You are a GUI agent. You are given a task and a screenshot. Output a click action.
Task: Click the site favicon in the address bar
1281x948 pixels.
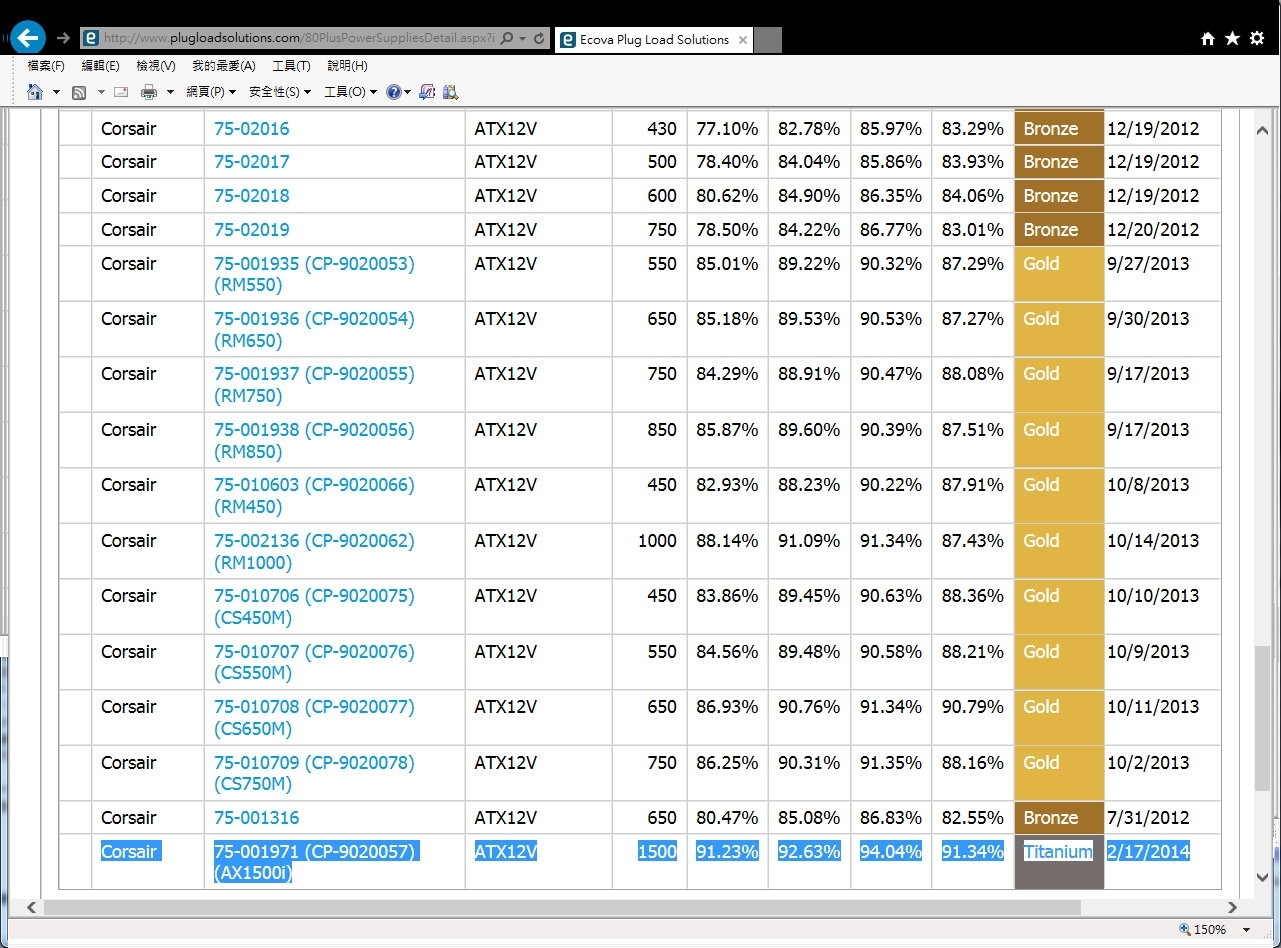tap(91, 39)
